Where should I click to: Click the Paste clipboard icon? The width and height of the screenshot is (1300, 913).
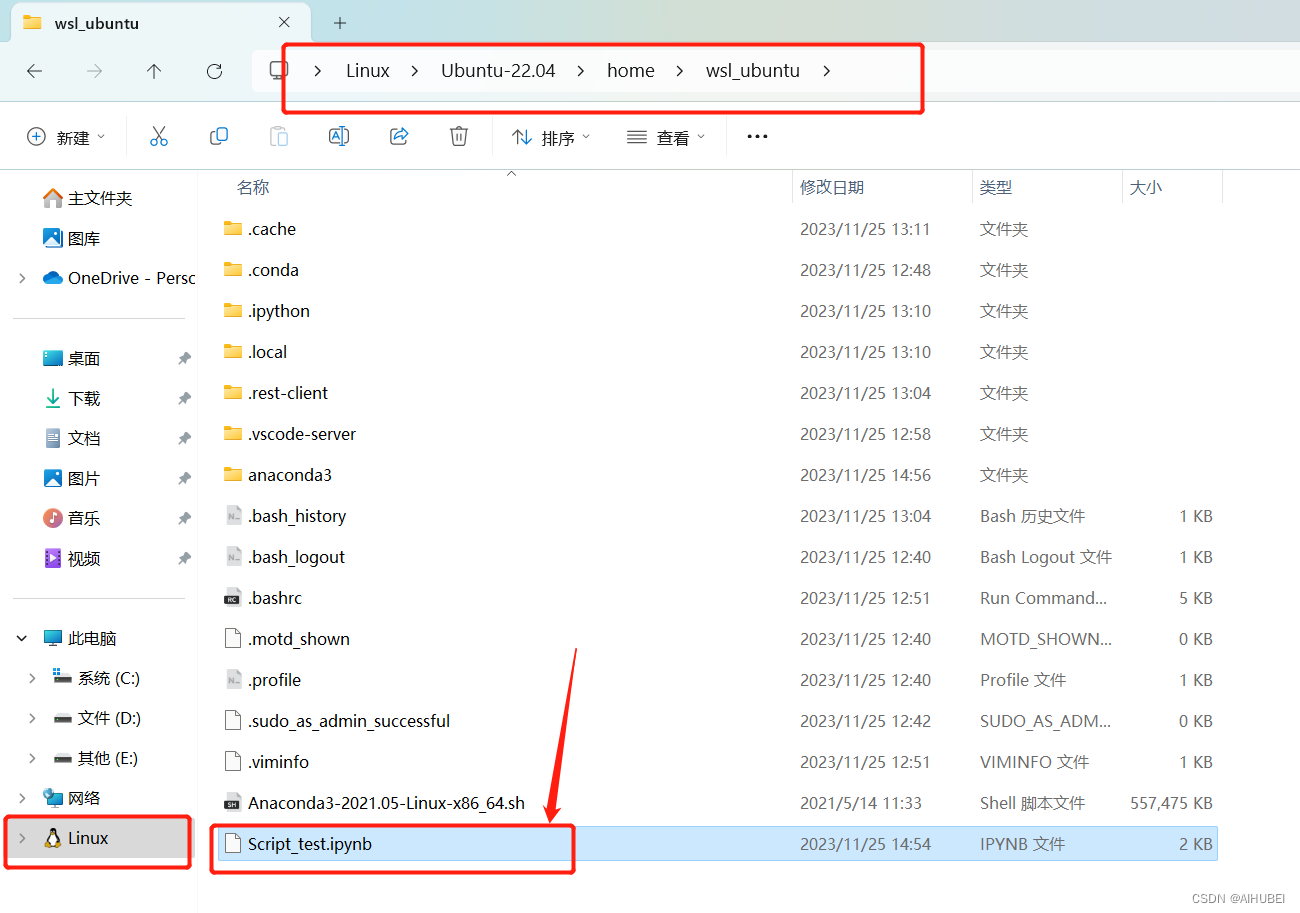[279, 137]
